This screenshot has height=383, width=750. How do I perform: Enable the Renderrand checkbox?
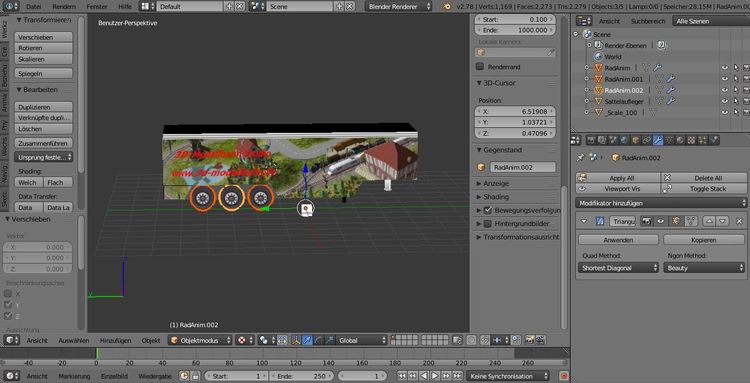[x=480, y=66]
